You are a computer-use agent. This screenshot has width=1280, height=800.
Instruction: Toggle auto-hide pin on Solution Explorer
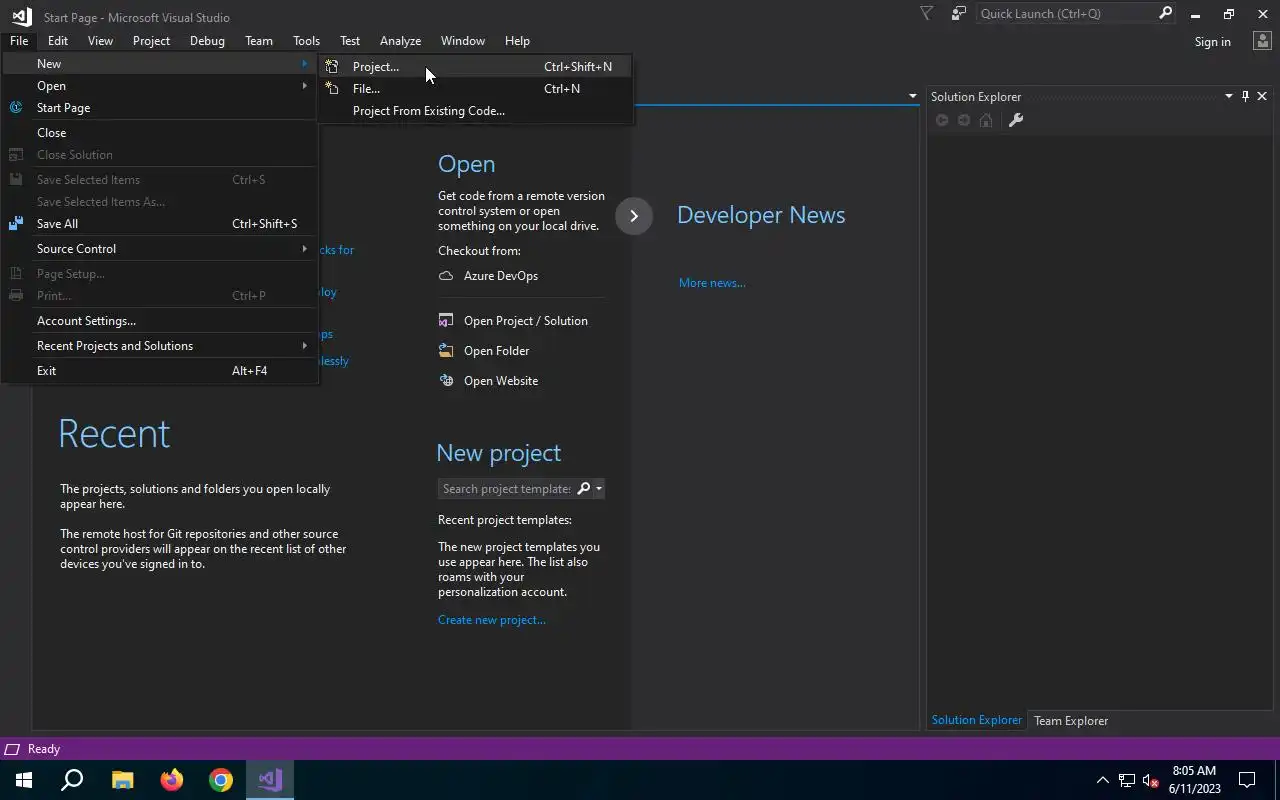pos(1245,96)
